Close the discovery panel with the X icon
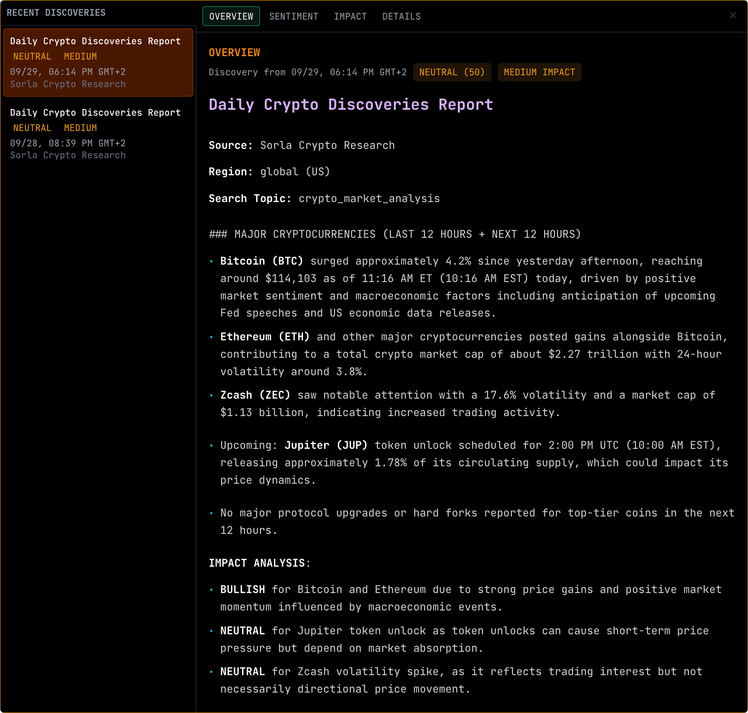 (x=733, y=15)
